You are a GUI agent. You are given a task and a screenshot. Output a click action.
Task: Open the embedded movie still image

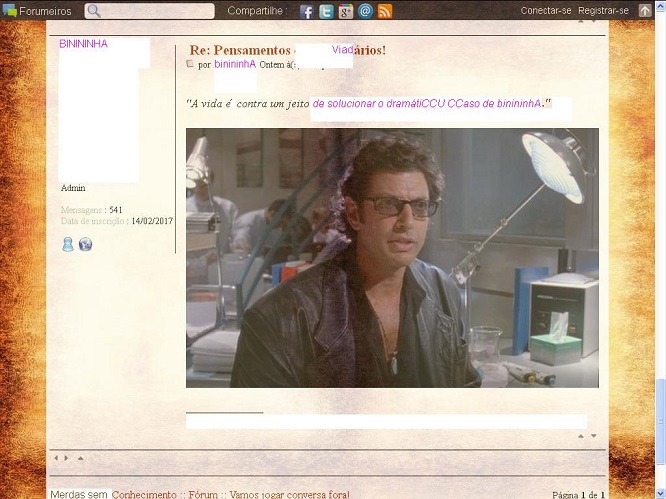pos(392,258)
